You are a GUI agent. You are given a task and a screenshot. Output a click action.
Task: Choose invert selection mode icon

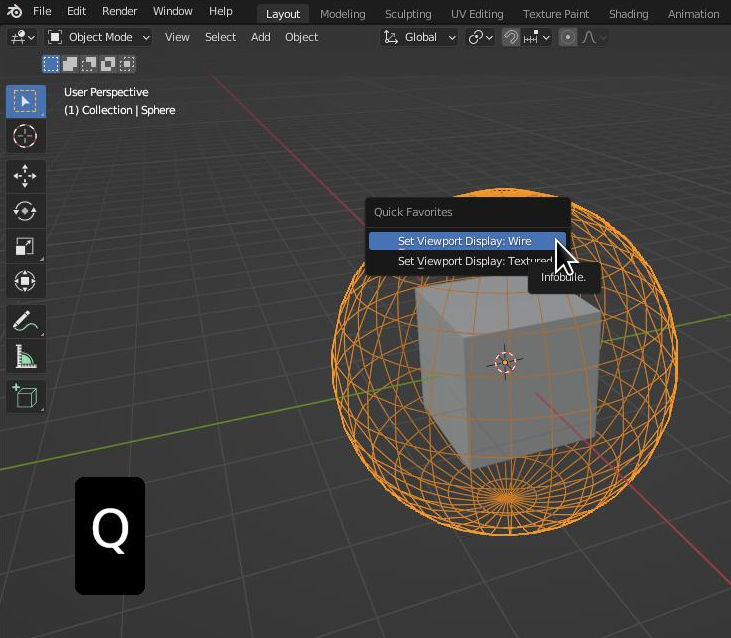(108, 64)
